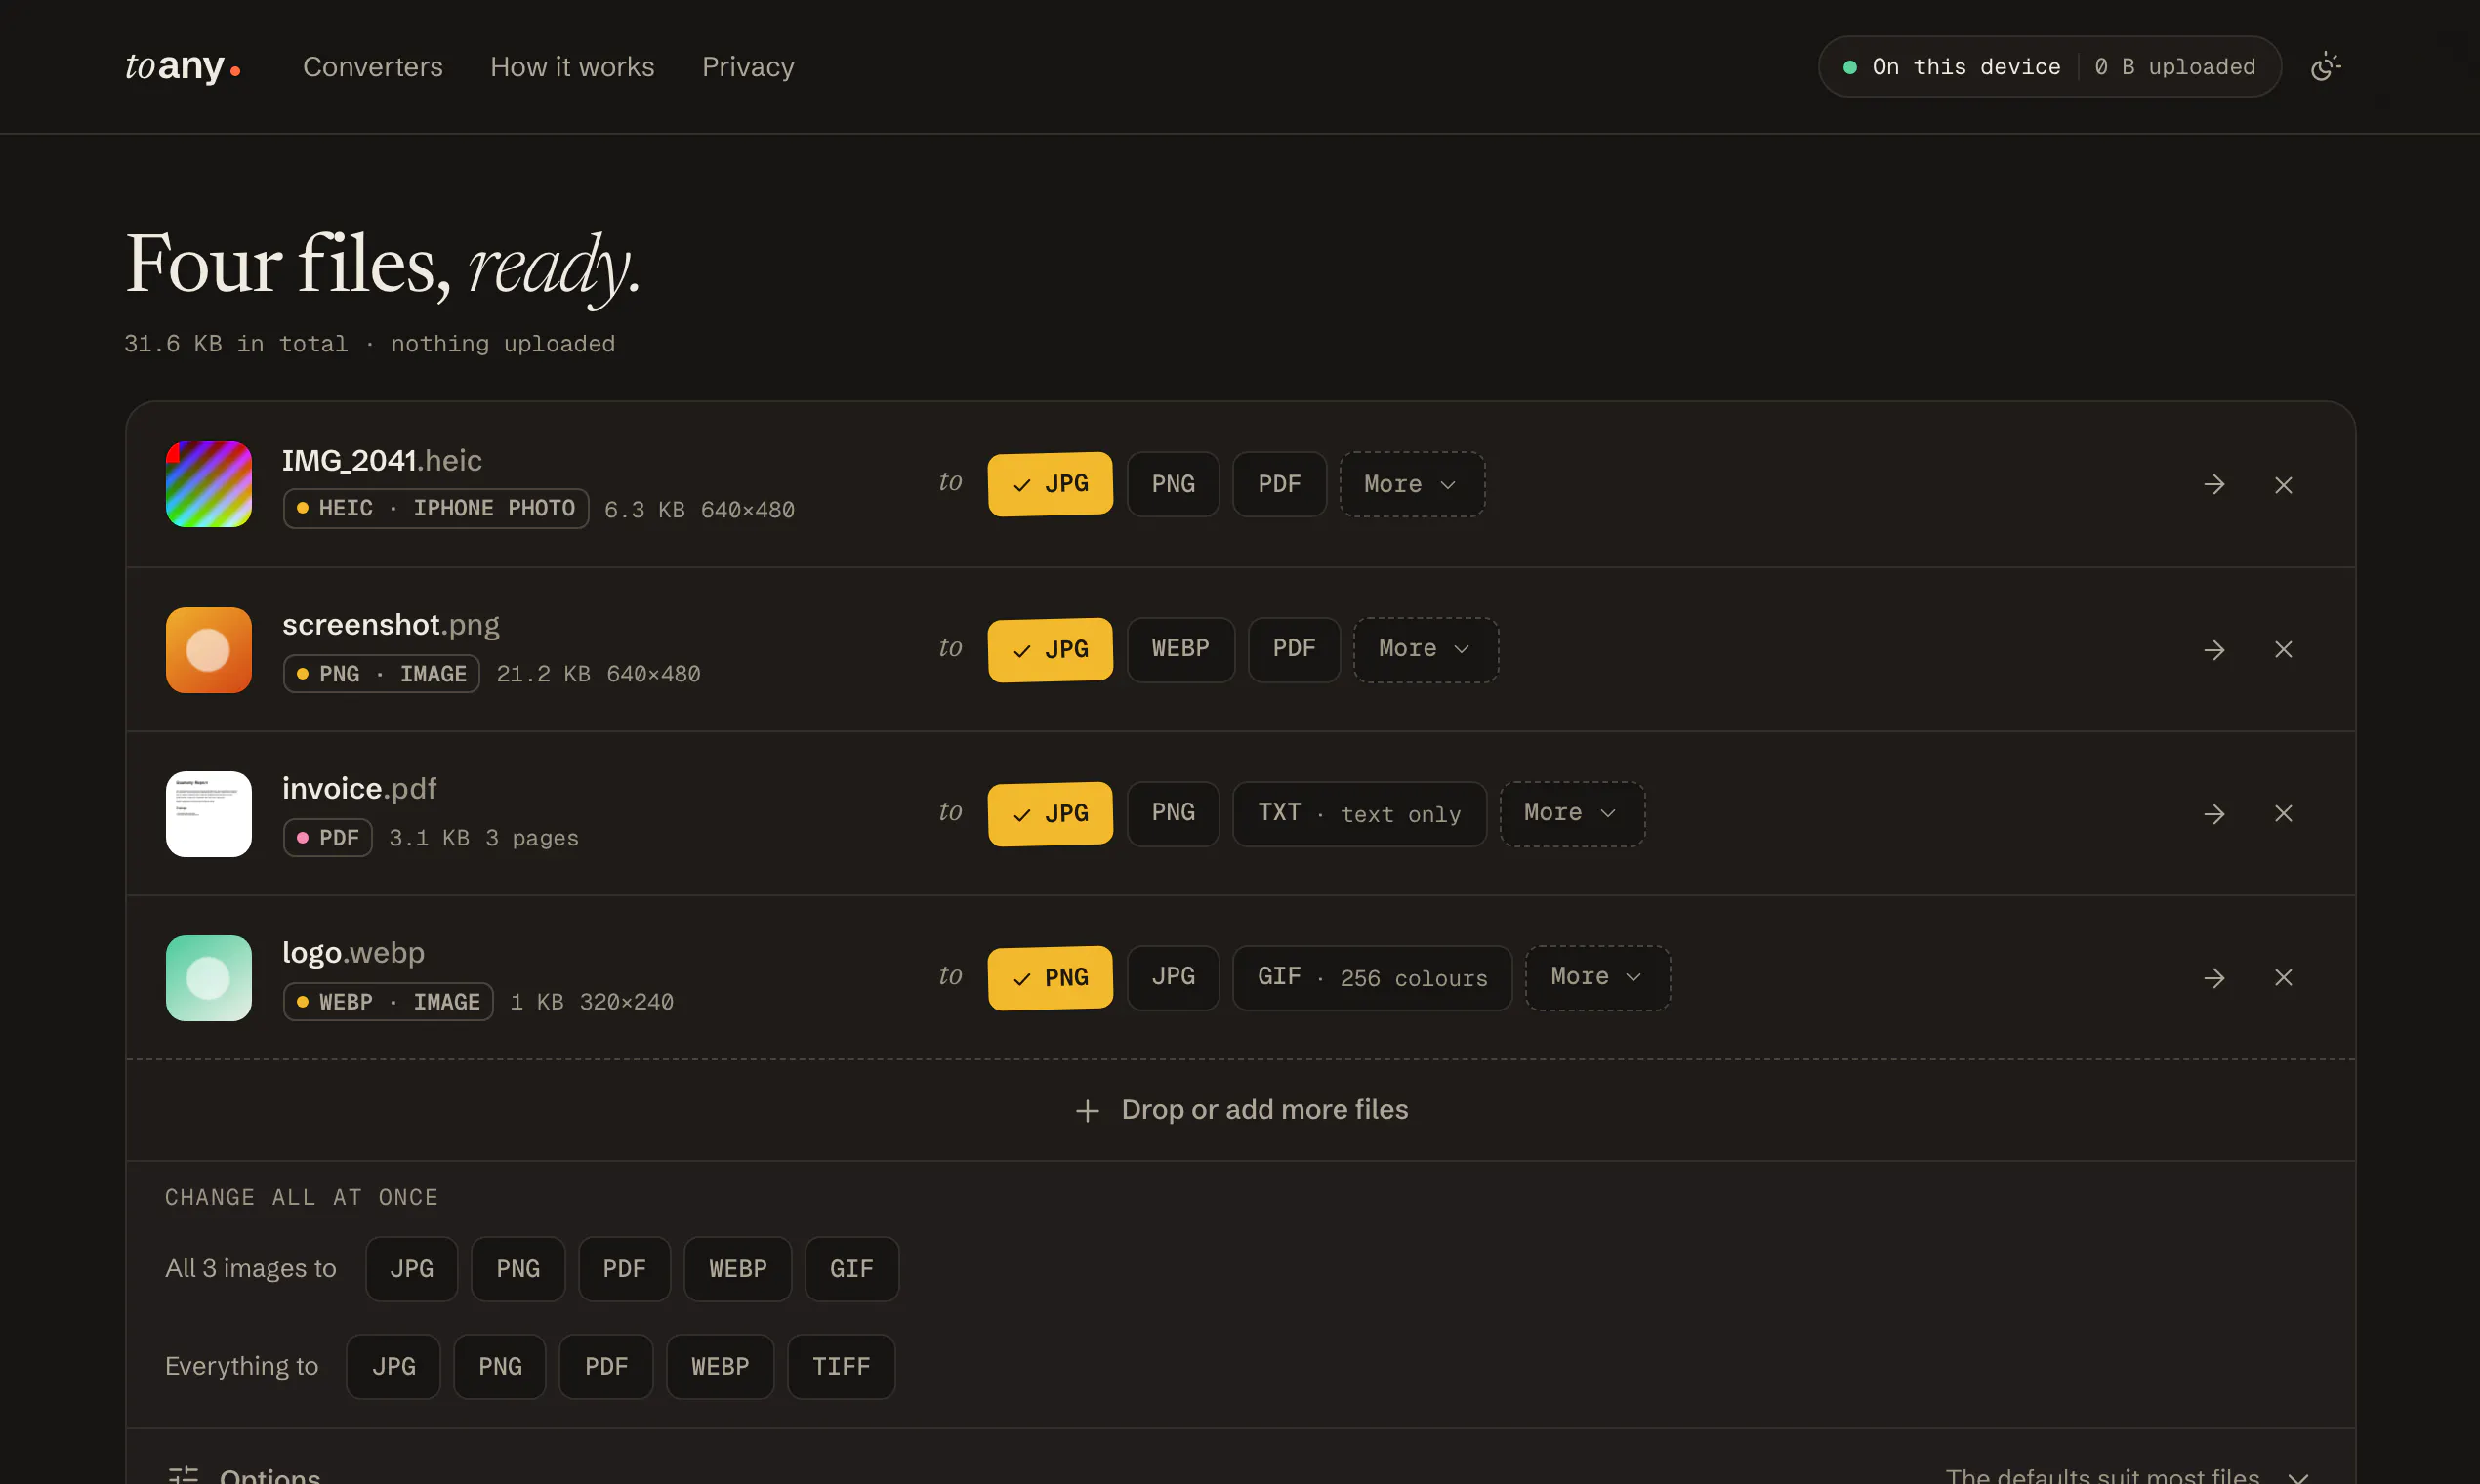Remove screenshot.png with the X icon
The width and height of the screenshot is (2480, 1484).
tap(2283, 650)
